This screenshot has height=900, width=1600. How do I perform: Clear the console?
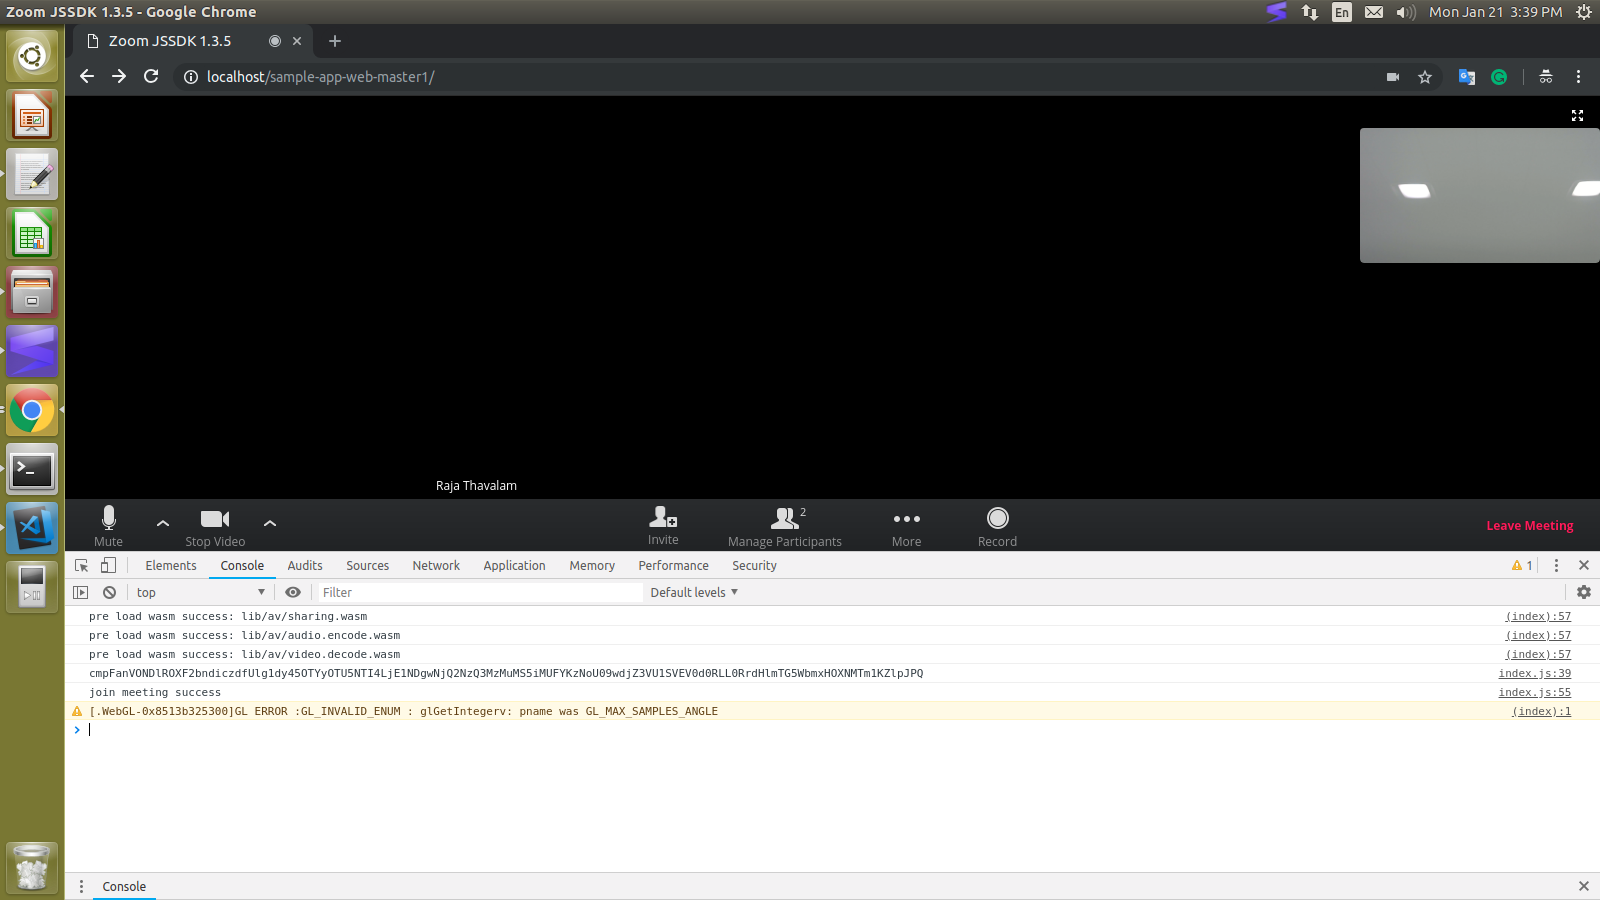point(109,592)
